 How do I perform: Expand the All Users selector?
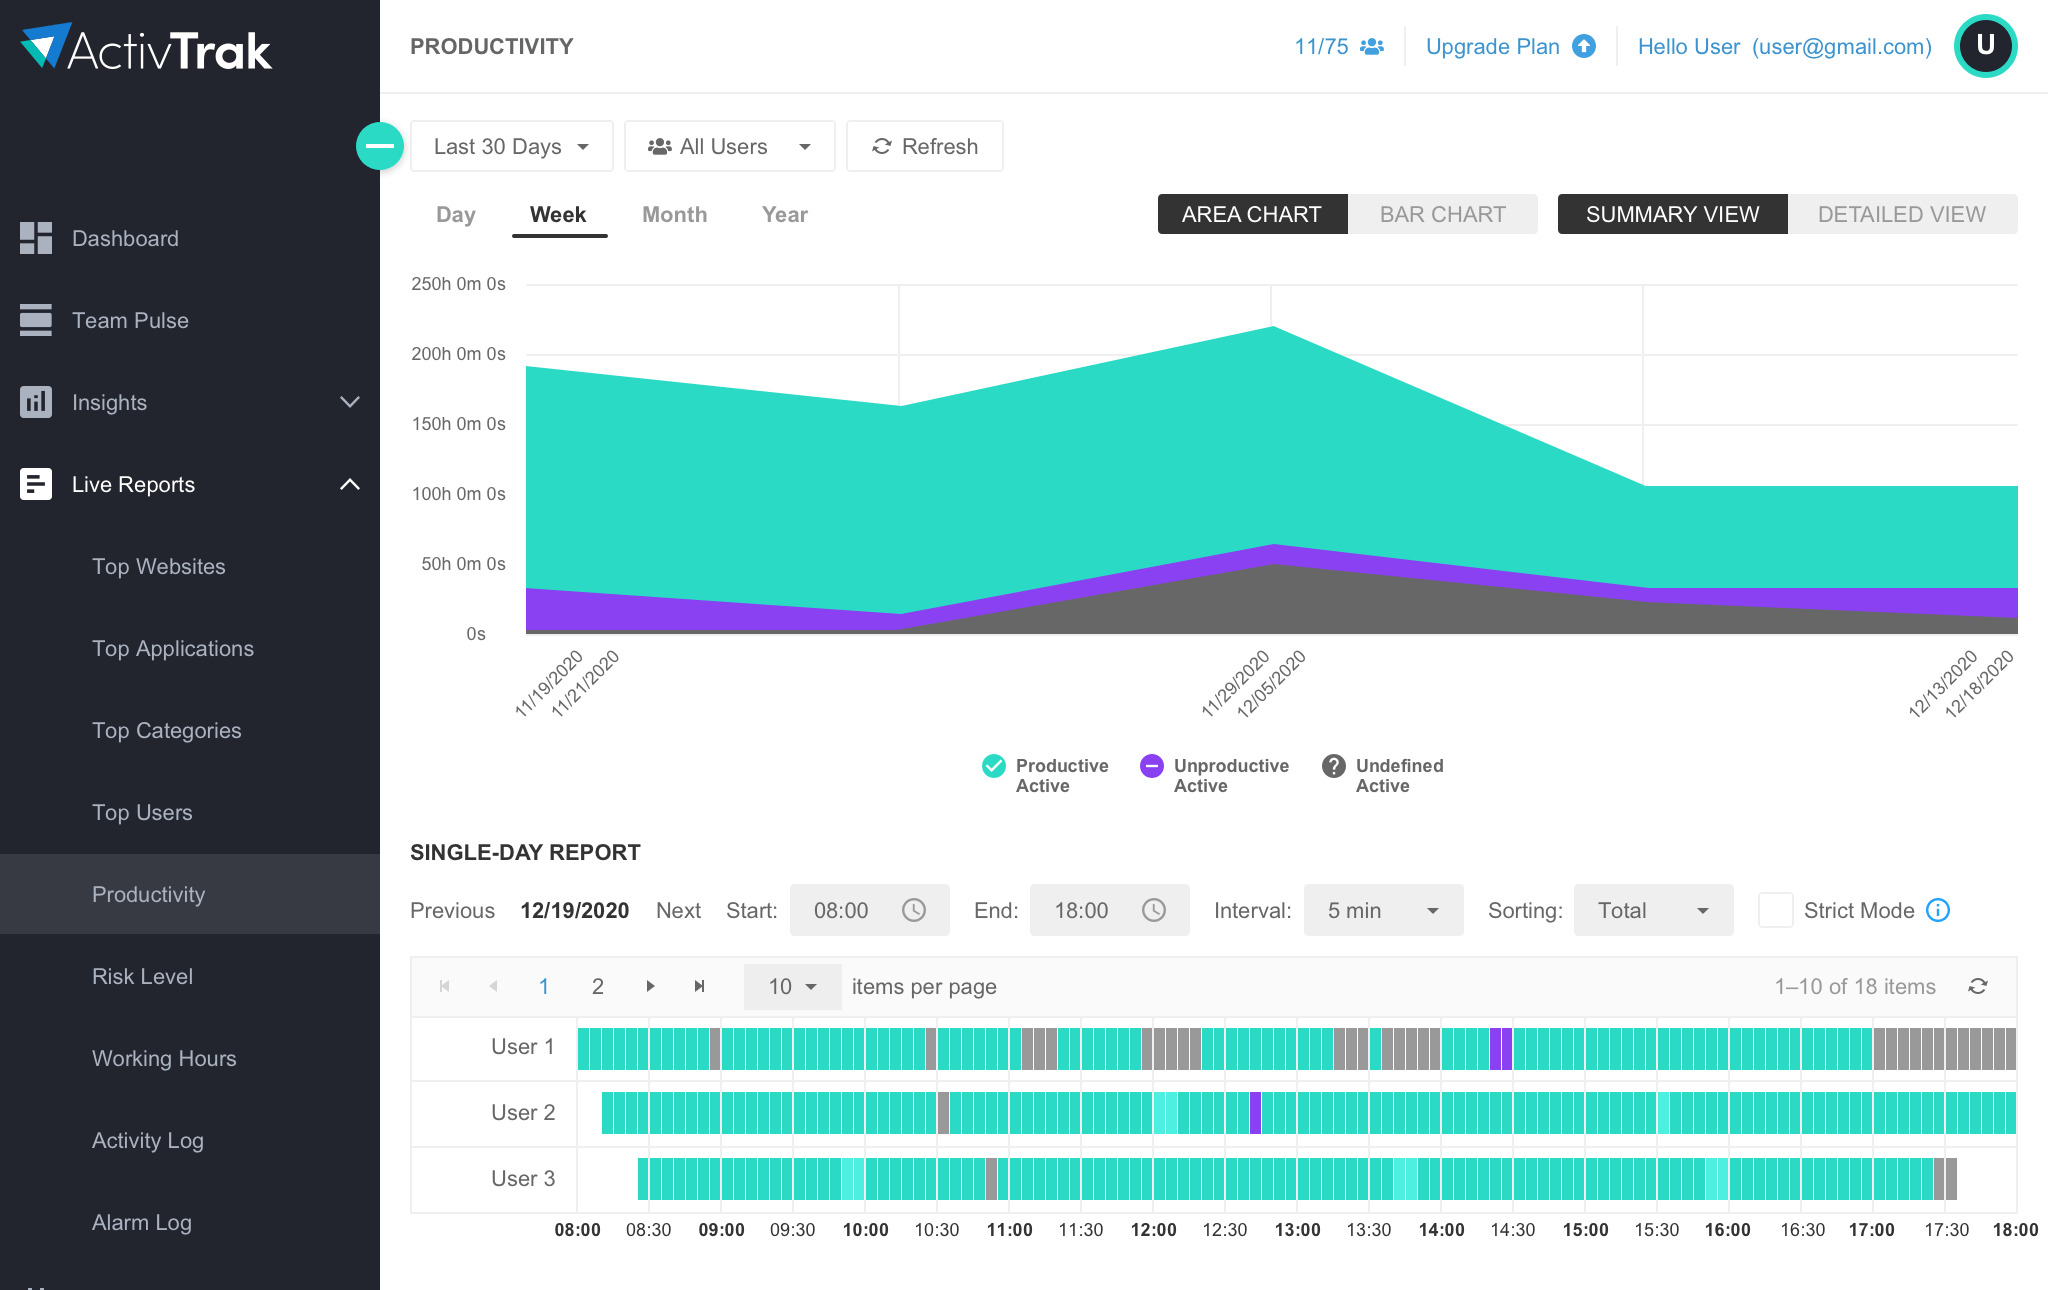click(x=729, y=146)
